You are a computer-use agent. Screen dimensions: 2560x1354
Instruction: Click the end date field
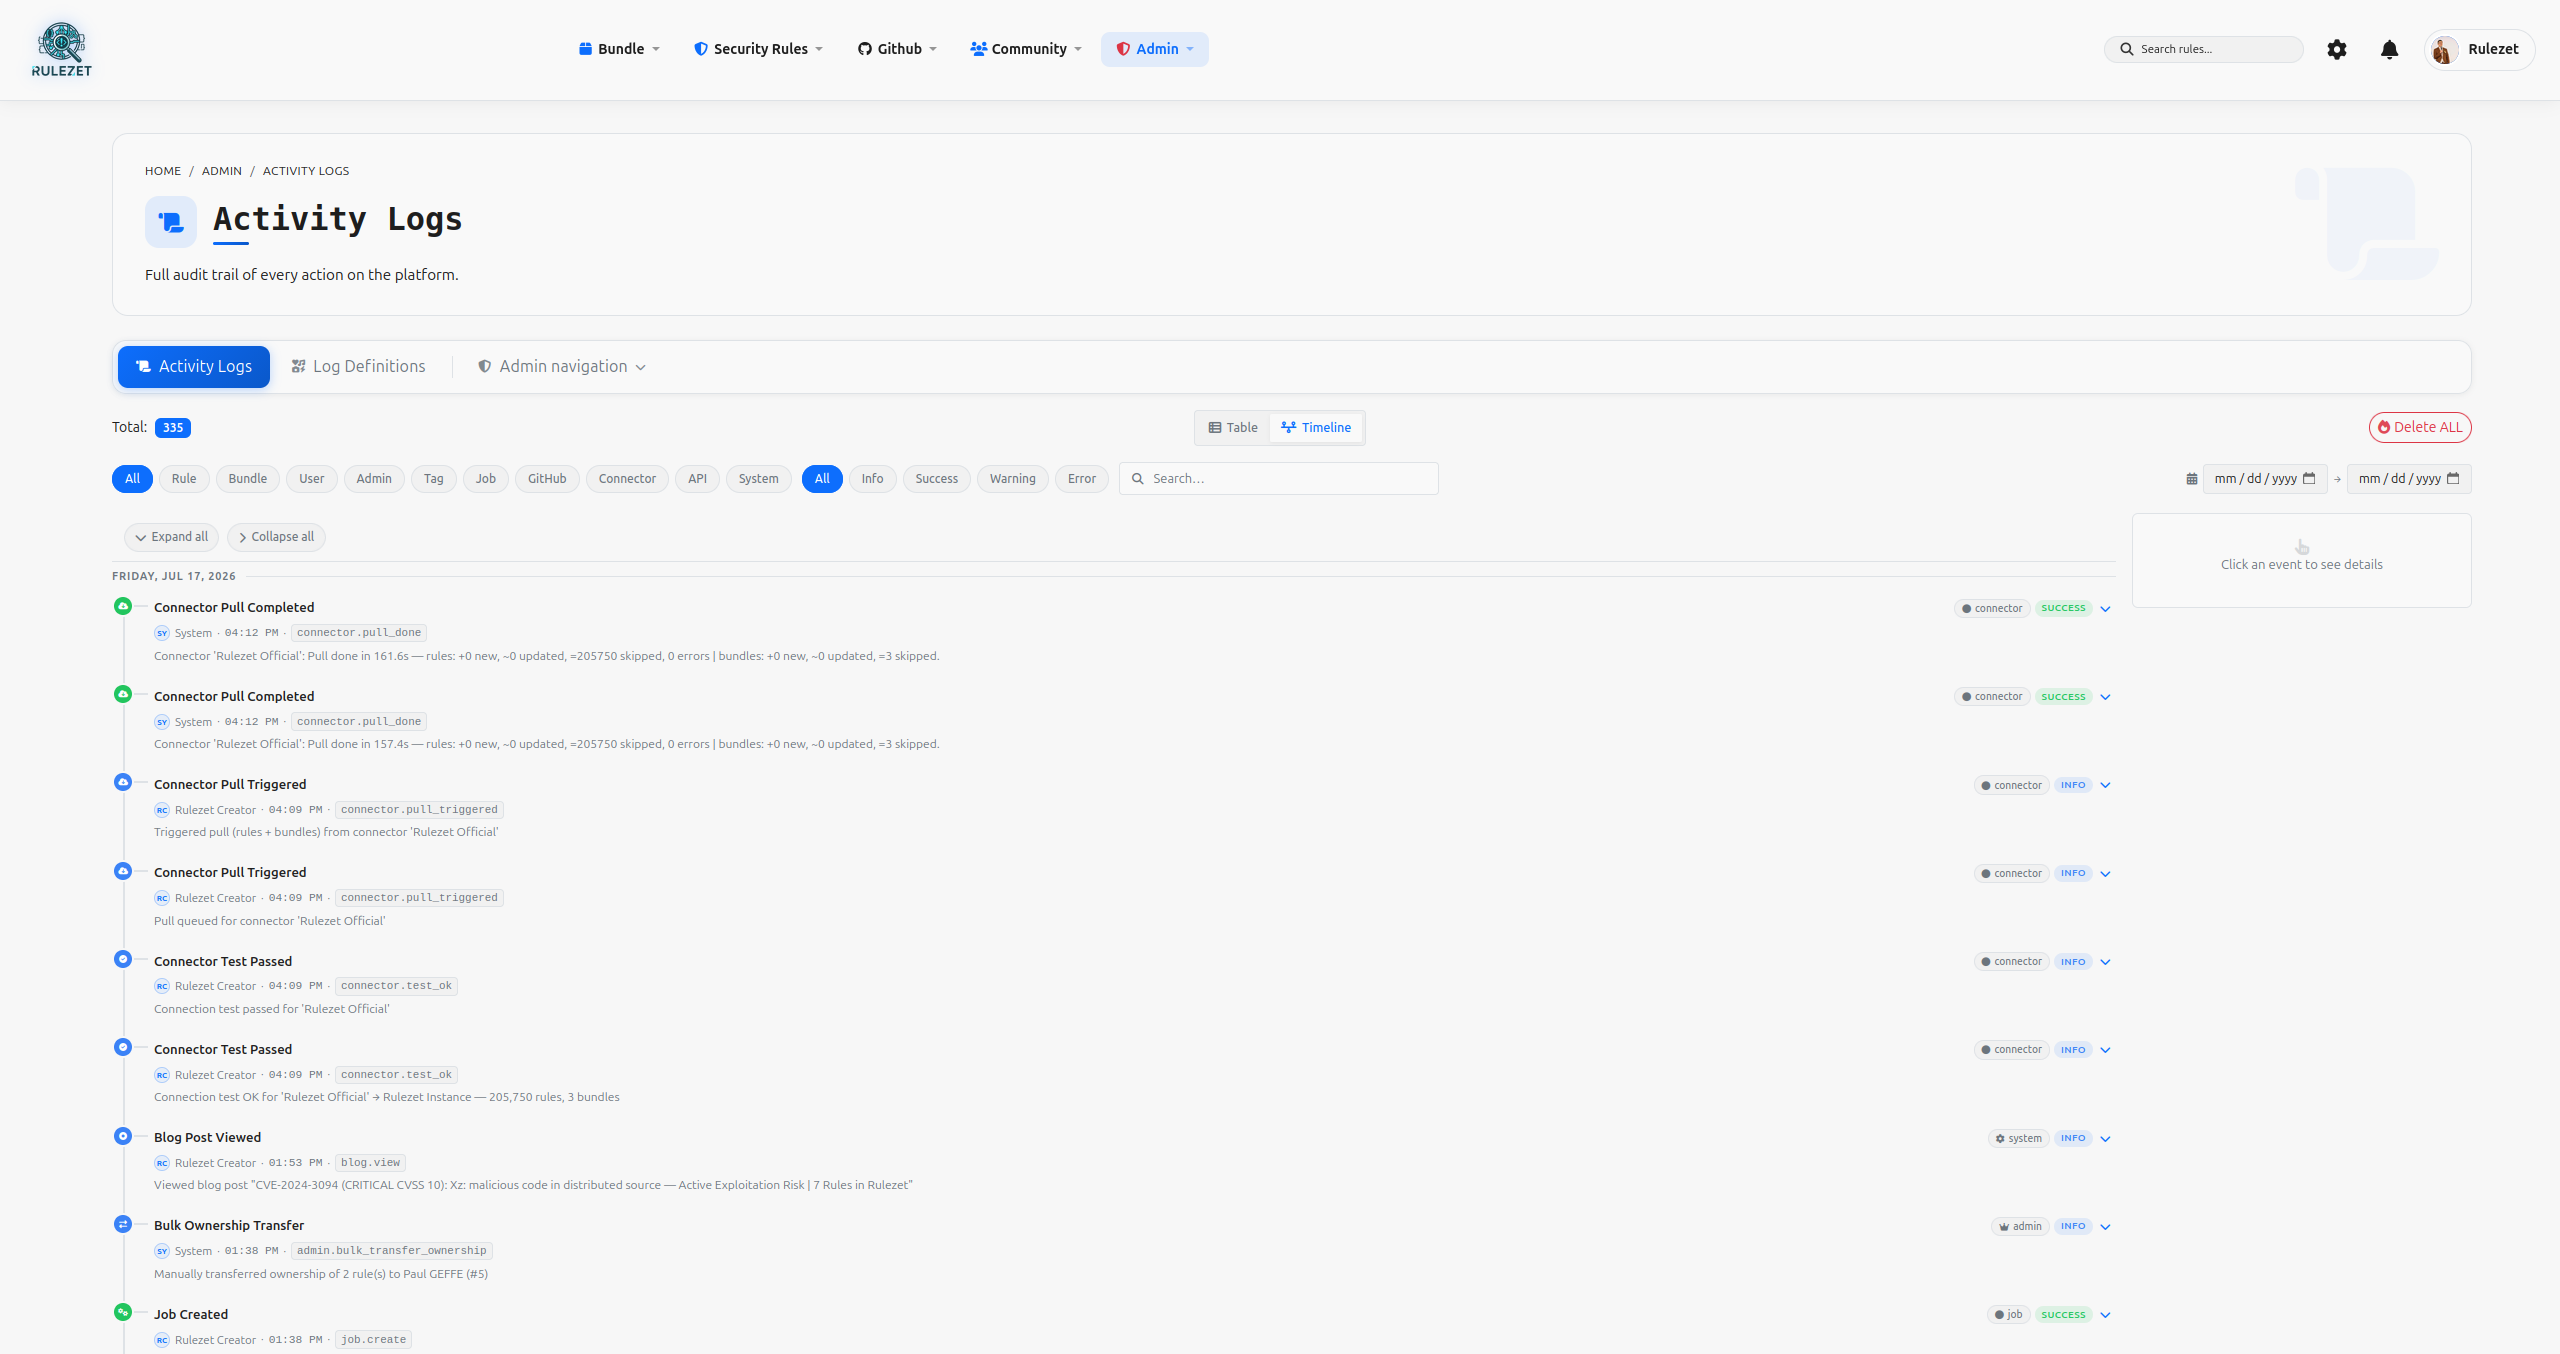click(x=2409, y=479)
